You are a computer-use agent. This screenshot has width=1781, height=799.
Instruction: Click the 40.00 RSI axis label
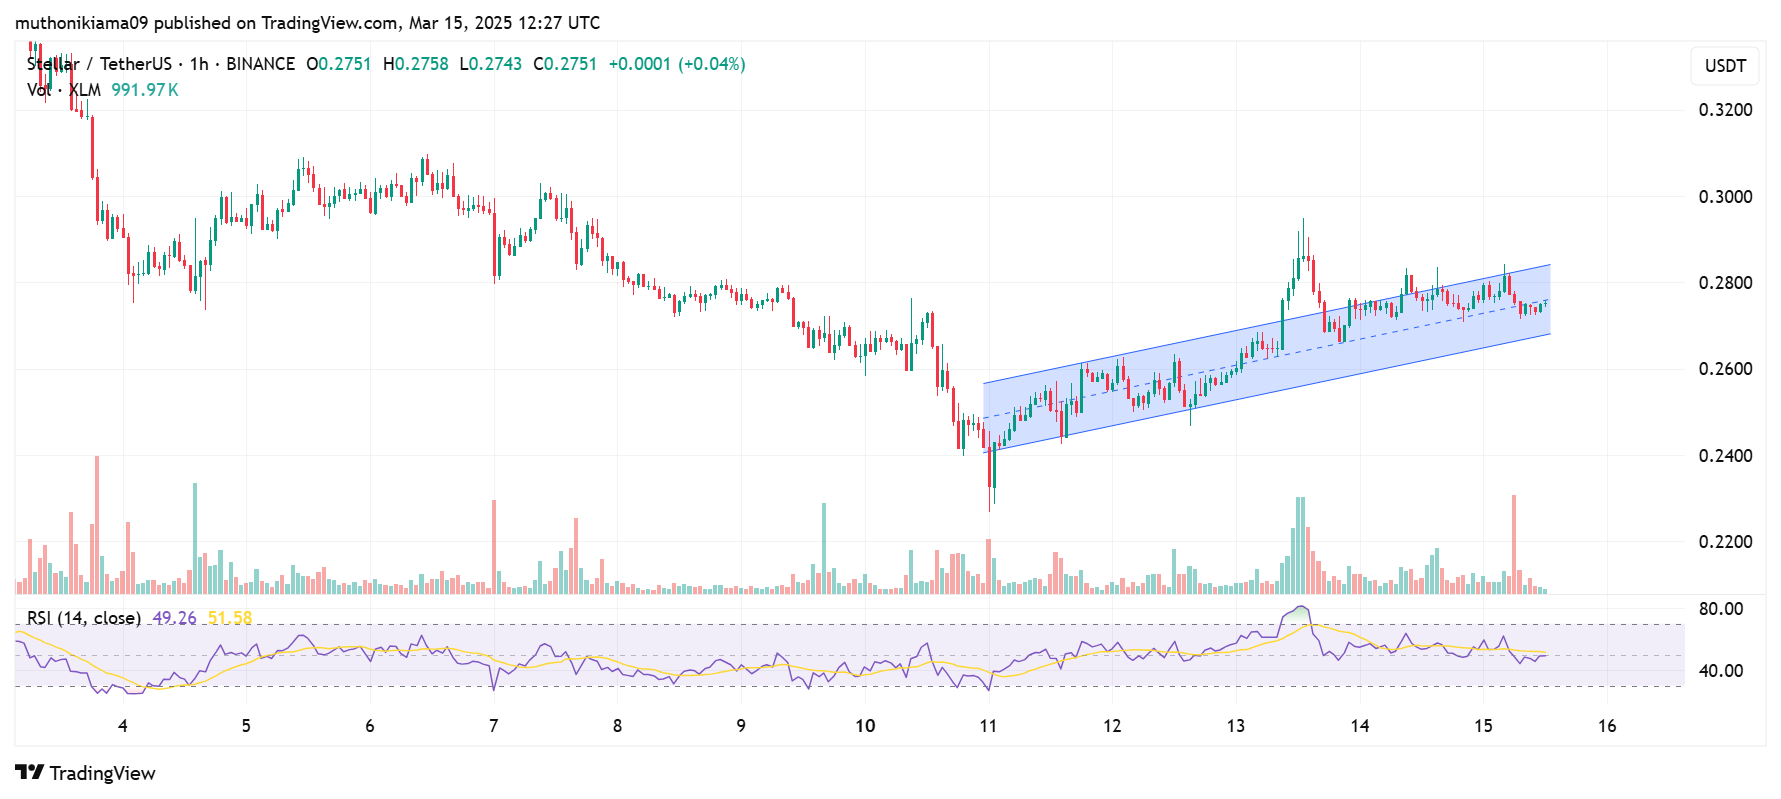(x=1721, y=671)
